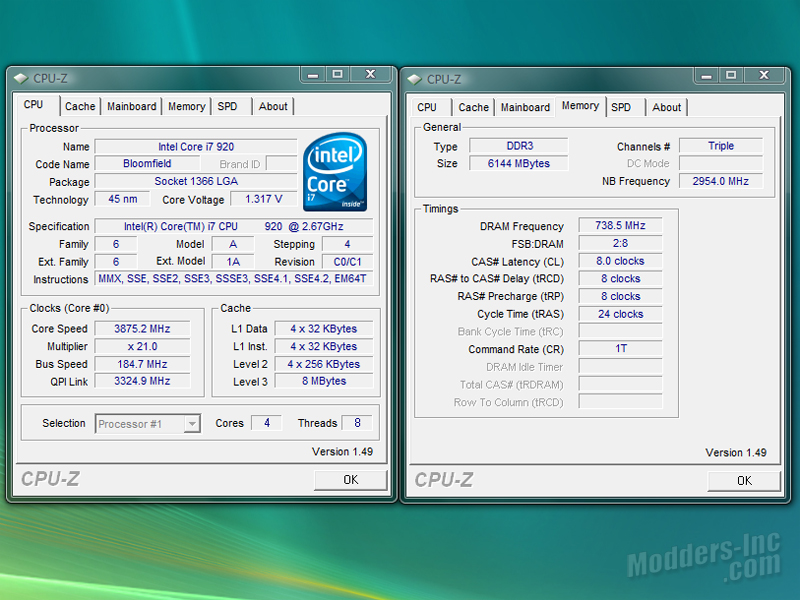Click the Instructions field listing MMX, SSE
This screenshot has height=600, width=800.
(x=234, y=279)
